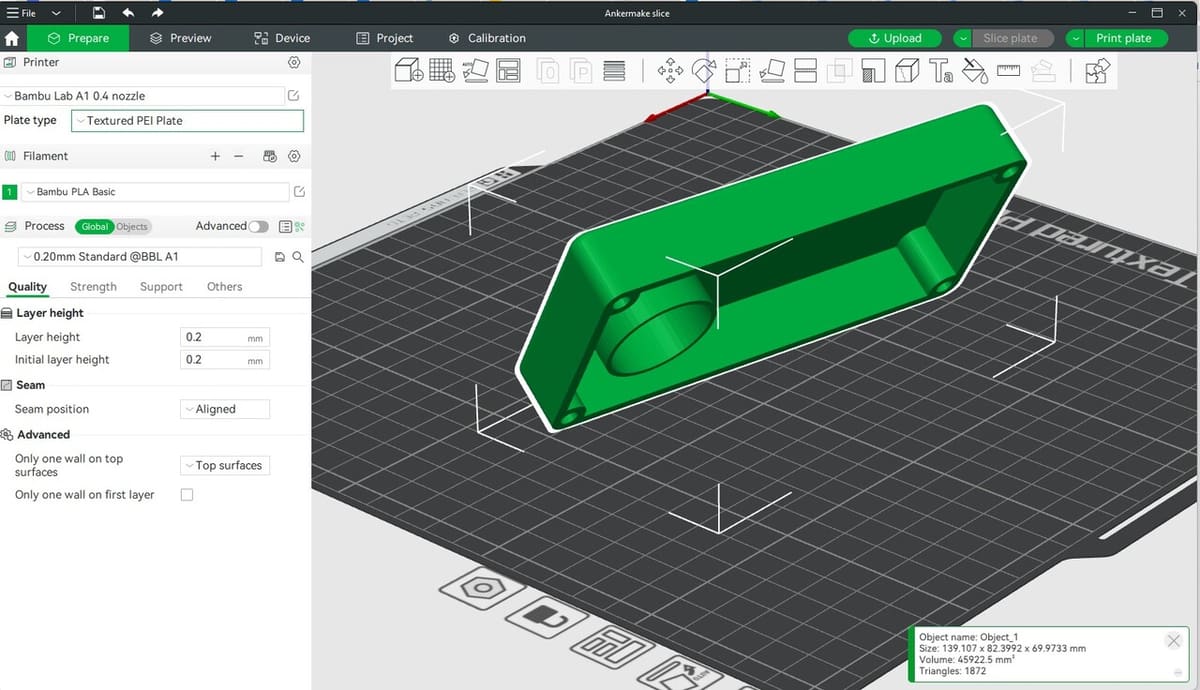Click the Print plate button
This screenshot has width=1200, height=690.
(1123, 38)
